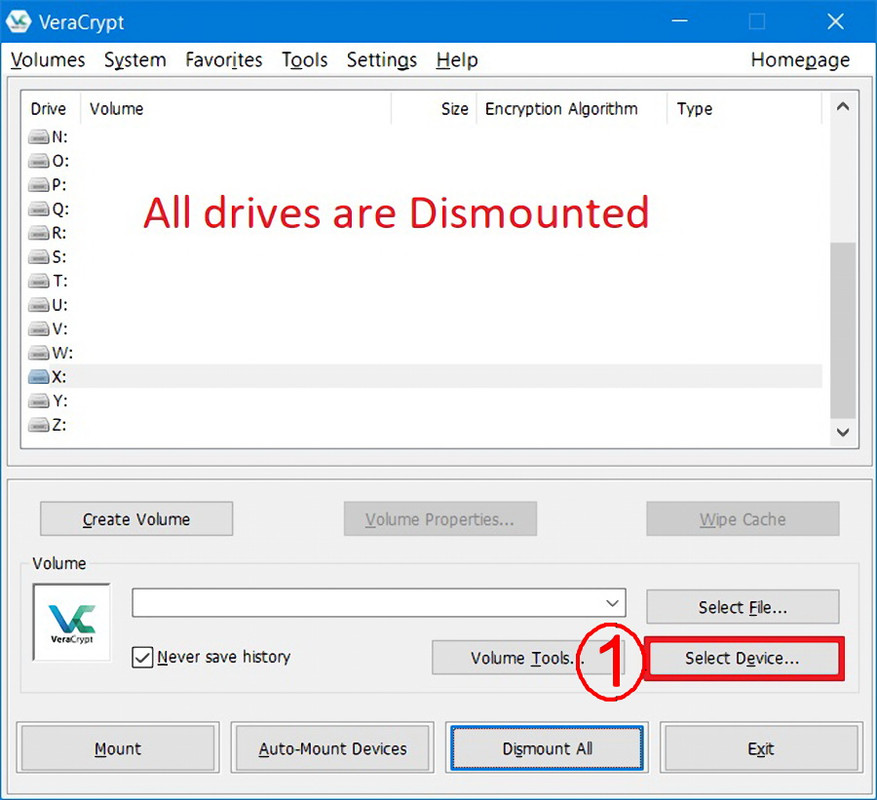Screen dimensions: 877x800
Task: Click the drive list scroll-up arrow
Action: (843, 106)
